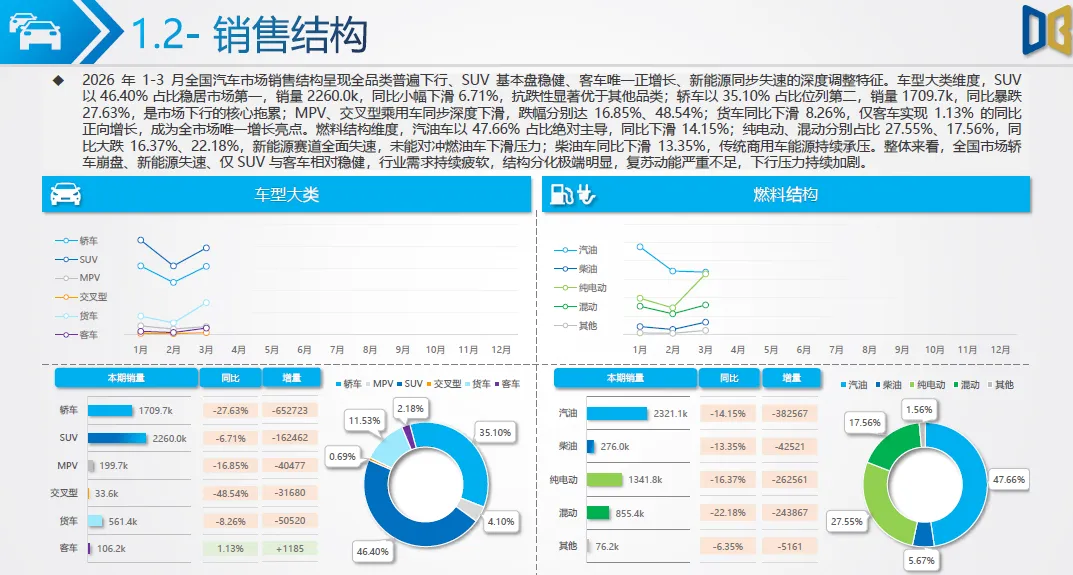Click the -16.85% year-on-year cell for MPV
1073x575 pixels.
click(231, 465)
